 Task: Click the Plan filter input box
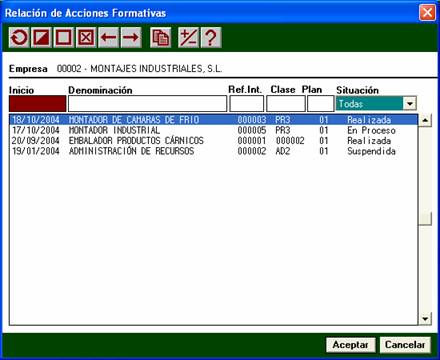coord(320,104)
